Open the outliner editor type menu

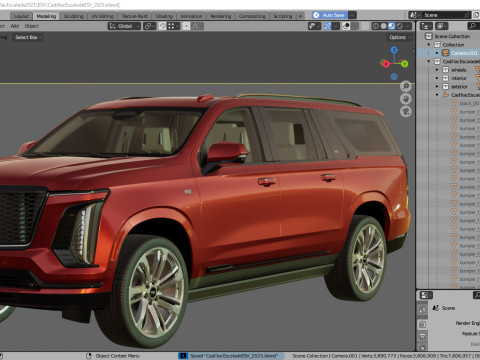point(426,26)
